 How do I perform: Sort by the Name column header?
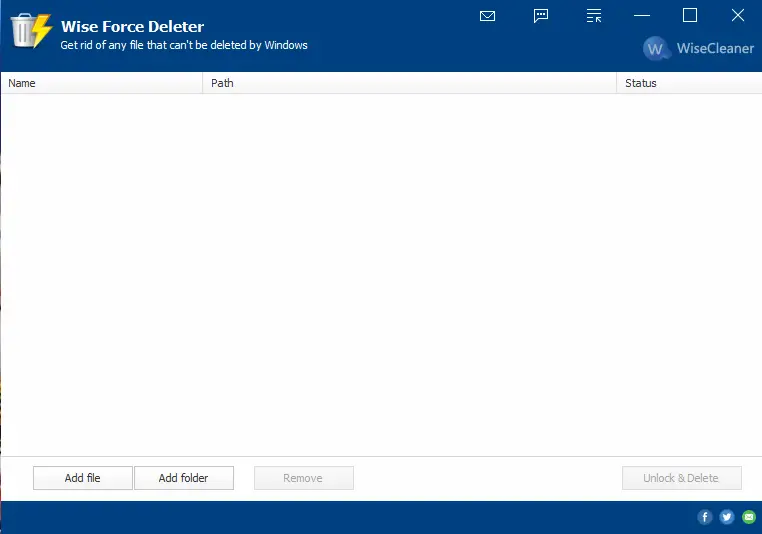tap(102, 83)
